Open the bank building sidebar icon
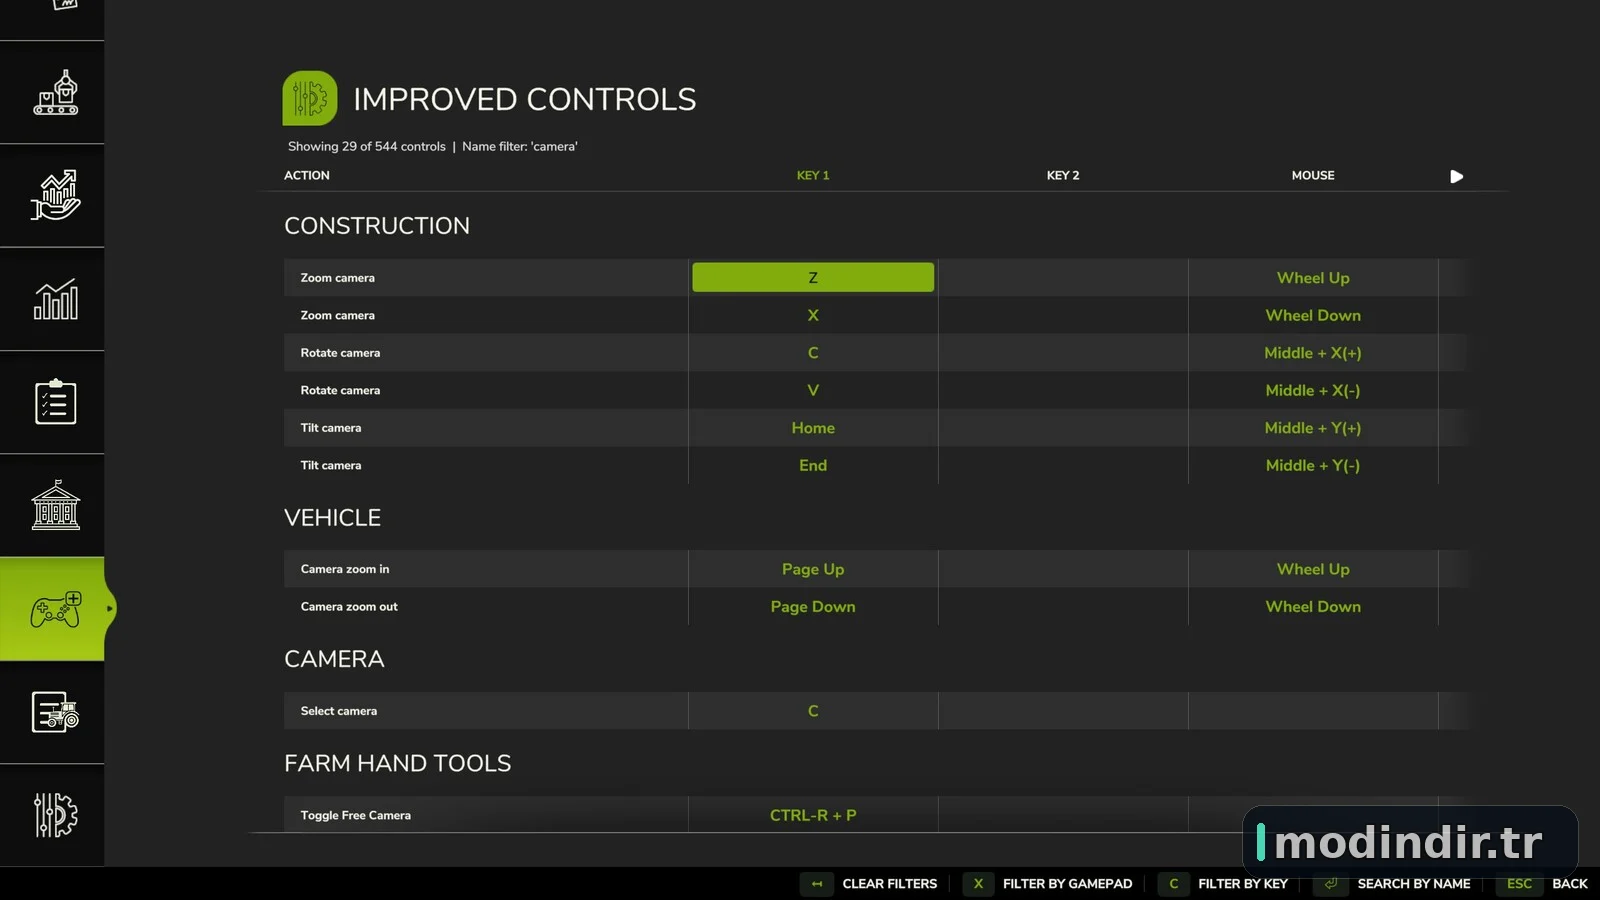The height and width of the screenshot is (900, 1600). coord(56,505)
